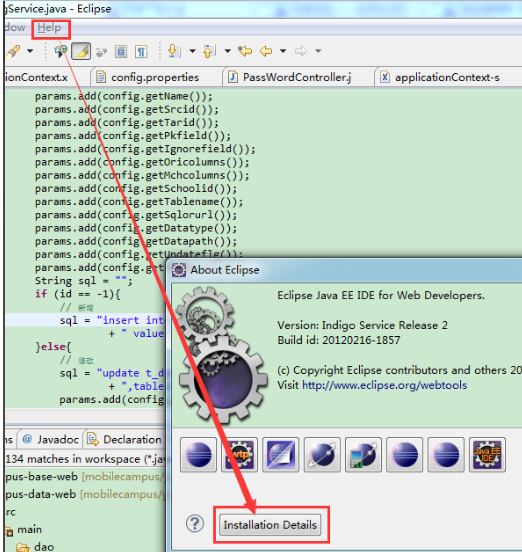Screen dimensions: 522x552
Task: Click the first Eclipse sphere feature icon
Action: 199,455
